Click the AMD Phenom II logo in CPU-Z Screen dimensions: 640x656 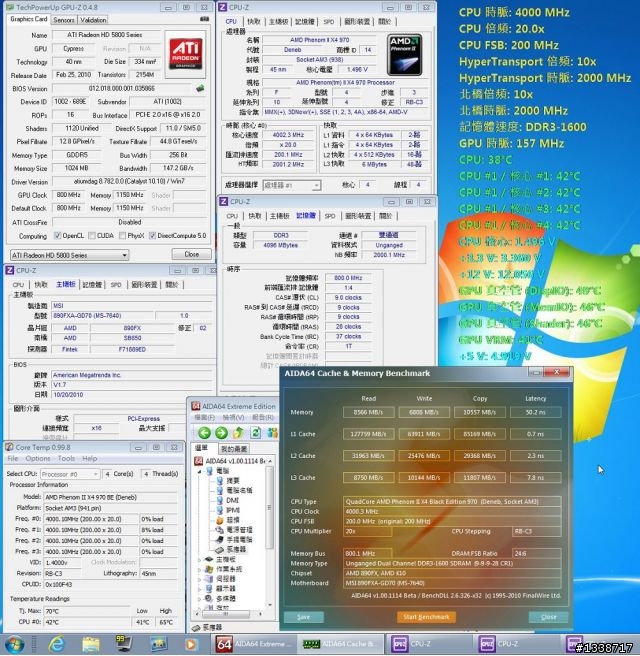404,54
